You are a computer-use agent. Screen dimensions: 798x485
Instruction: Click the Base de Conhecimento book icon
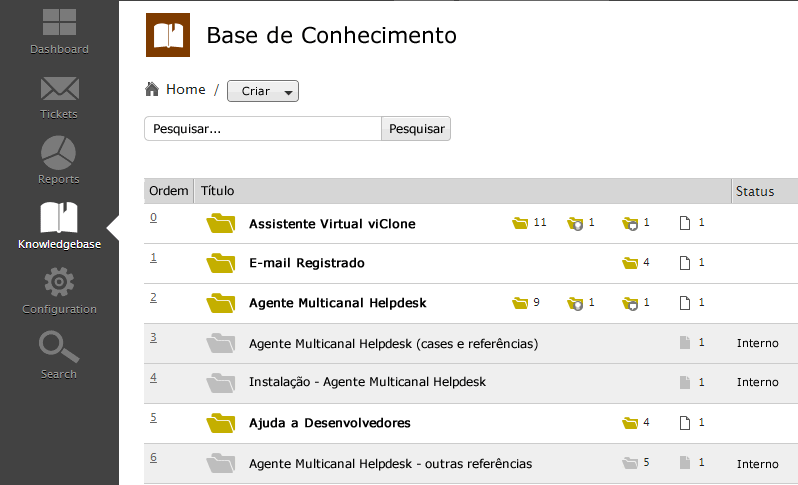pos(167,36)
